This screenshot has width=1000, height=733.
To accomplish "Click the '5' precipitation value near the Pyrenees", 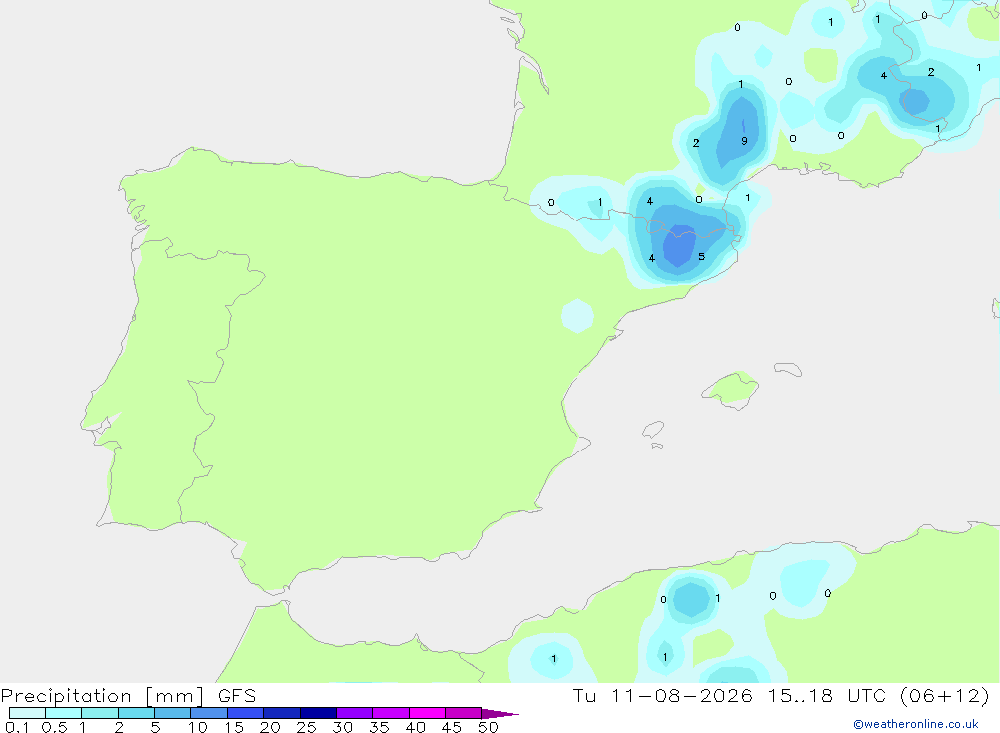I will coord(702,256).
